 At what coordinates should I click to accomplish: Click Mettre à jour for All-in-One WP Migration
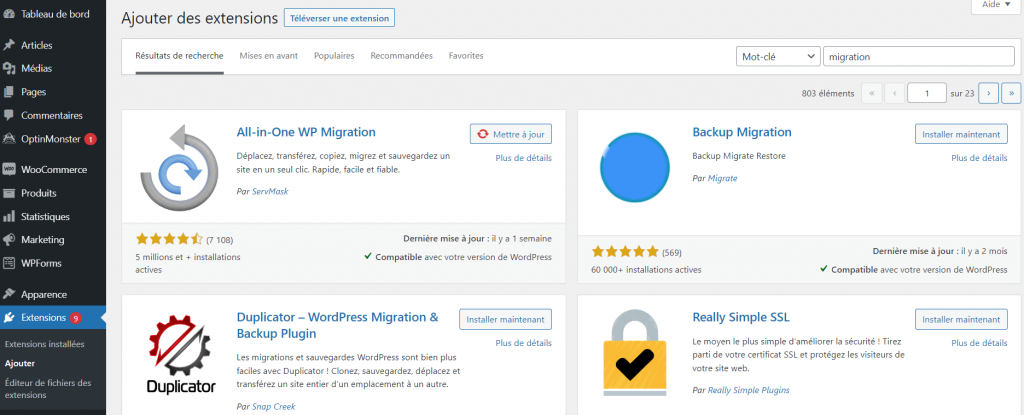coord(510,134)
